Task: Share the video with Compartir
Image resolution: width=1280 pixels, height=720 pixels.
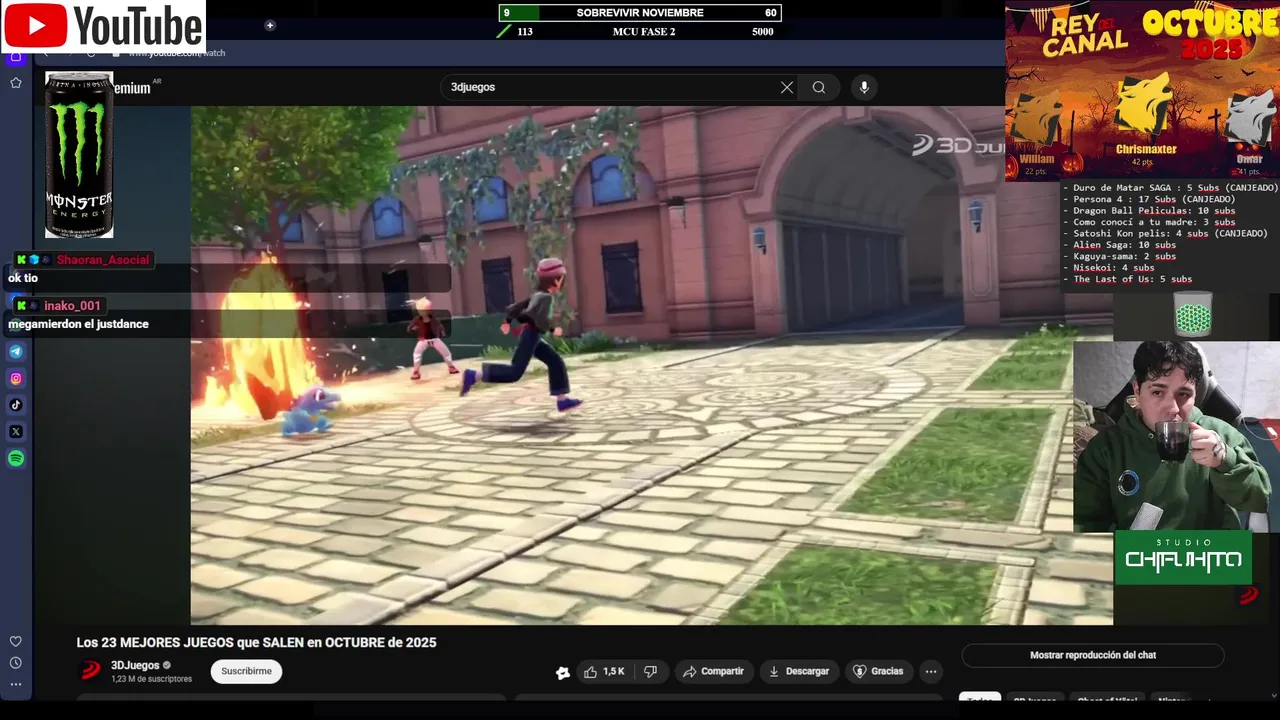Action: [713, 672]
